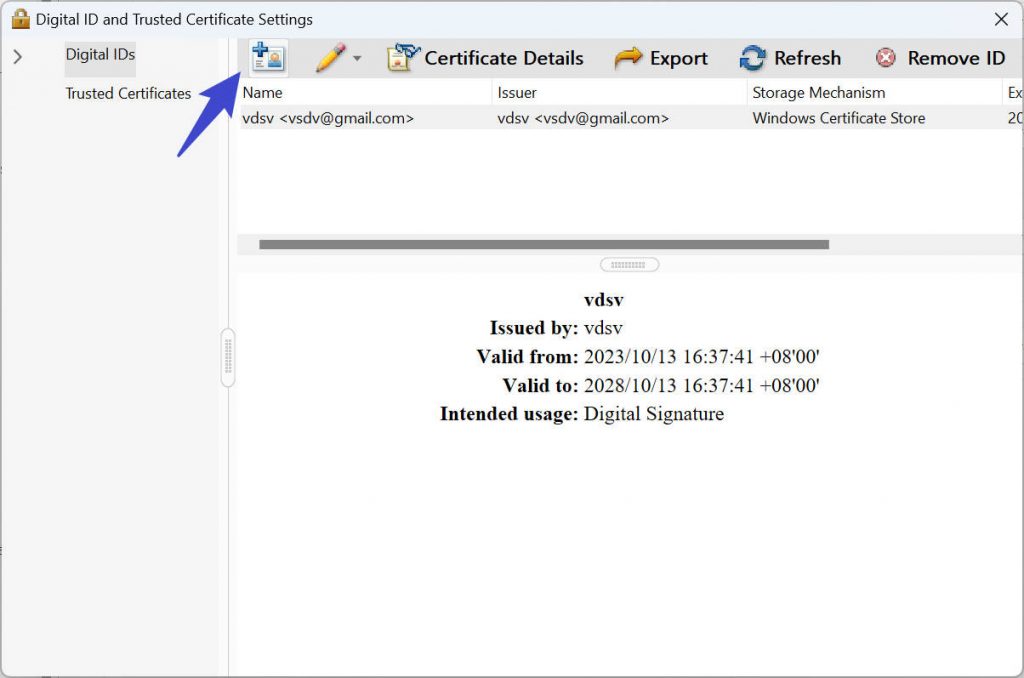Click the Remove ID icon
The height and width of the screenshot is (678, 1024).
[884, 58]
